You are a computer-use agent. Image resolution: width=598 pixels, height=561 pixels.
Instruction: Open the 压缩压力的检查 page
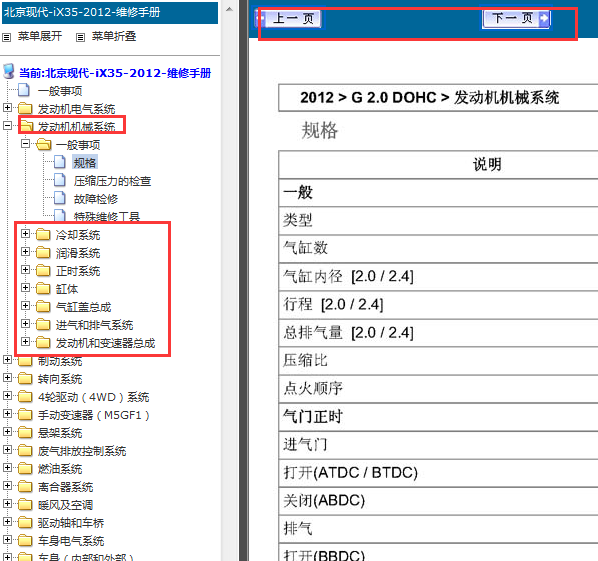click(x=113, y=181)
